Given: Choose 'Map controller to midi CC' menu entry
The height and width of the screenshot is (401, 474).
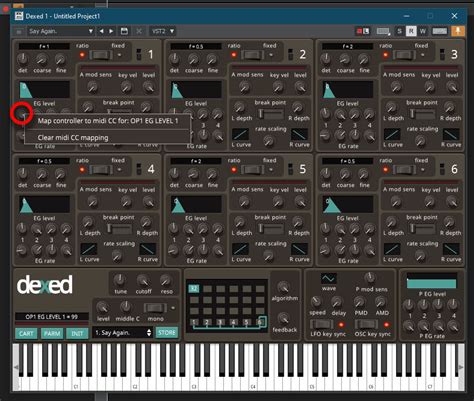Looking at the screenshot, I should [x=107, y=121].
